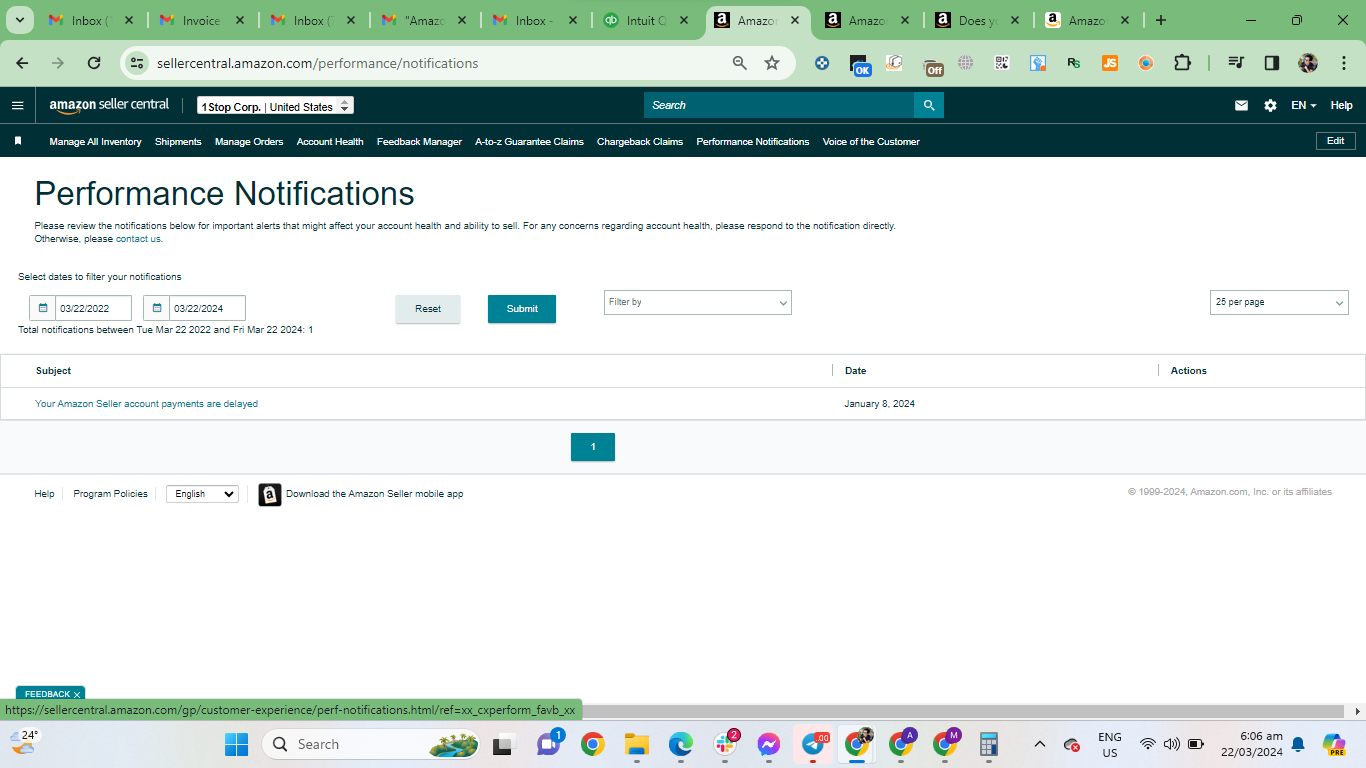Open Slack from the taskbar
The height and width of the screenshot is (768, 1366).
pos(726,744)
